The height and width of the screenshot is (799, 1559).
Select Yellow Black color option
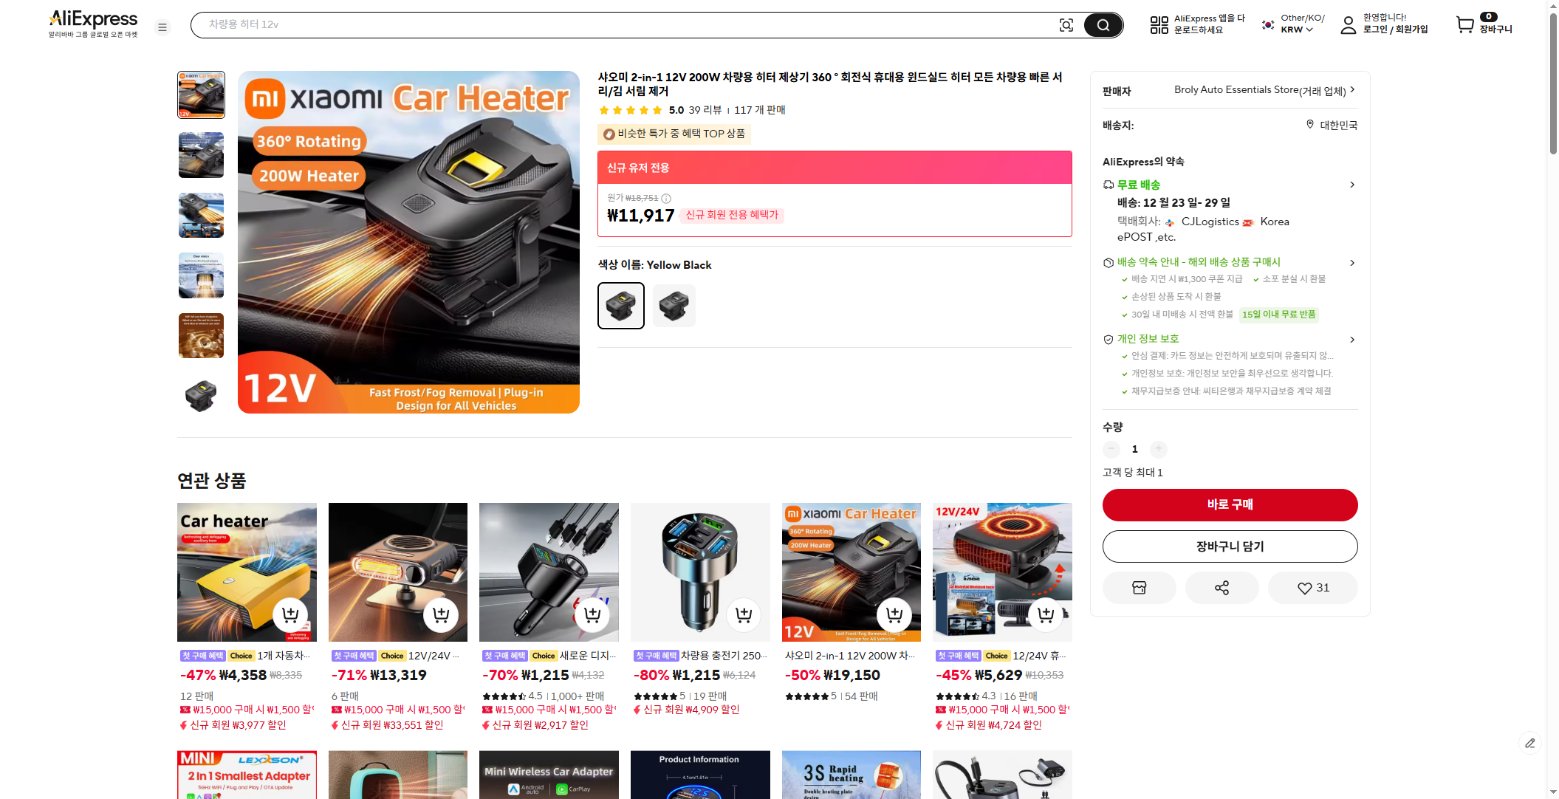(x=621, y=305)
